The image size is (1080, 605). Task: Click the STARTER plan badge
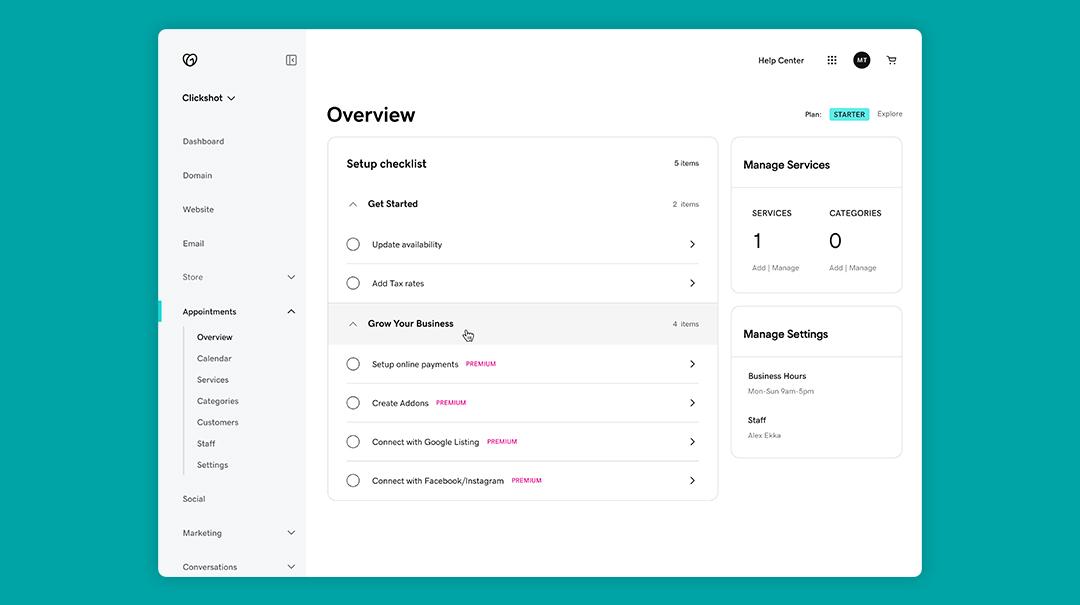tap(848, 114)
